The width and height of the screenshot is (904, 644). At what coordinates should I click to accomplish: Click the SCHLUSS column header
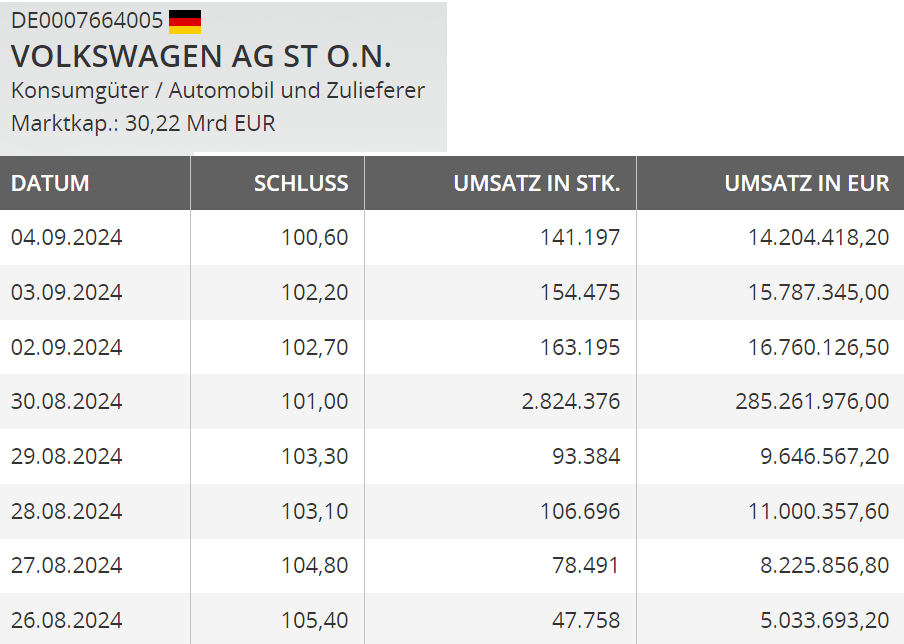pos(301,183)
